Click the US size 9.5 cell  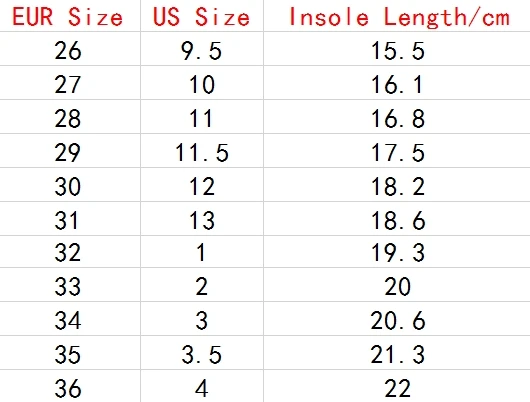coord(202,49)
